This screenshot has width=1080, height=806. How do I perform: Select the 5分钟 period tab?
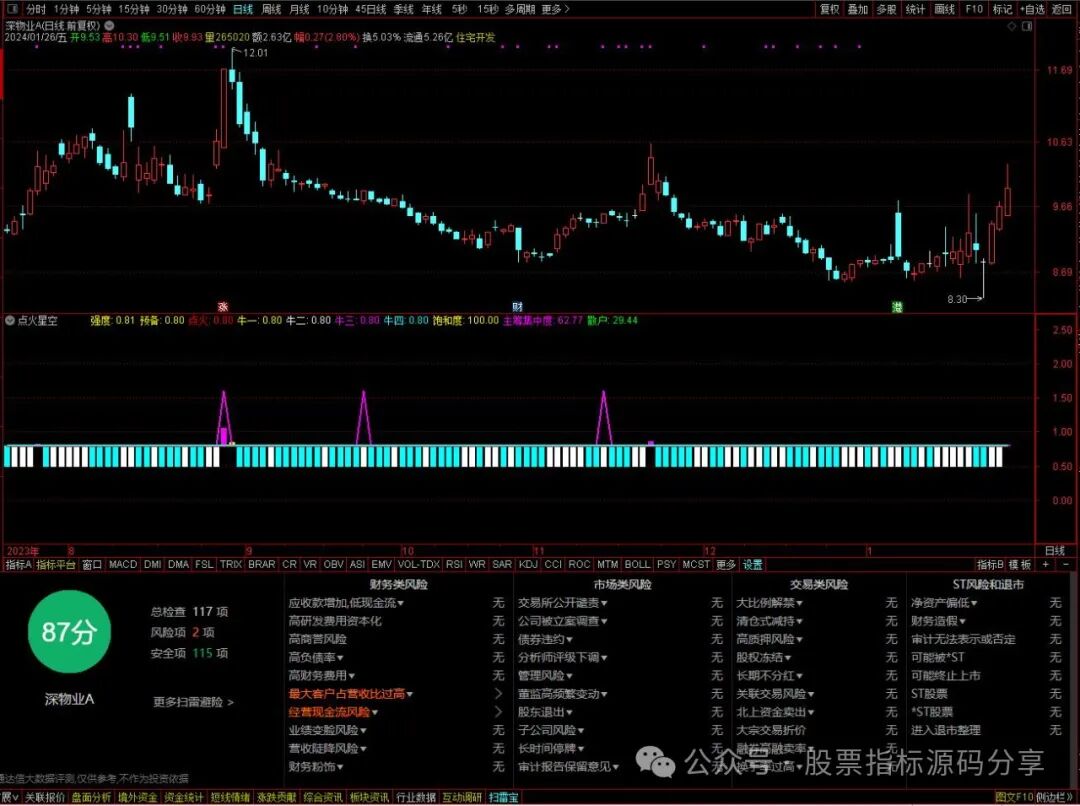98,9
